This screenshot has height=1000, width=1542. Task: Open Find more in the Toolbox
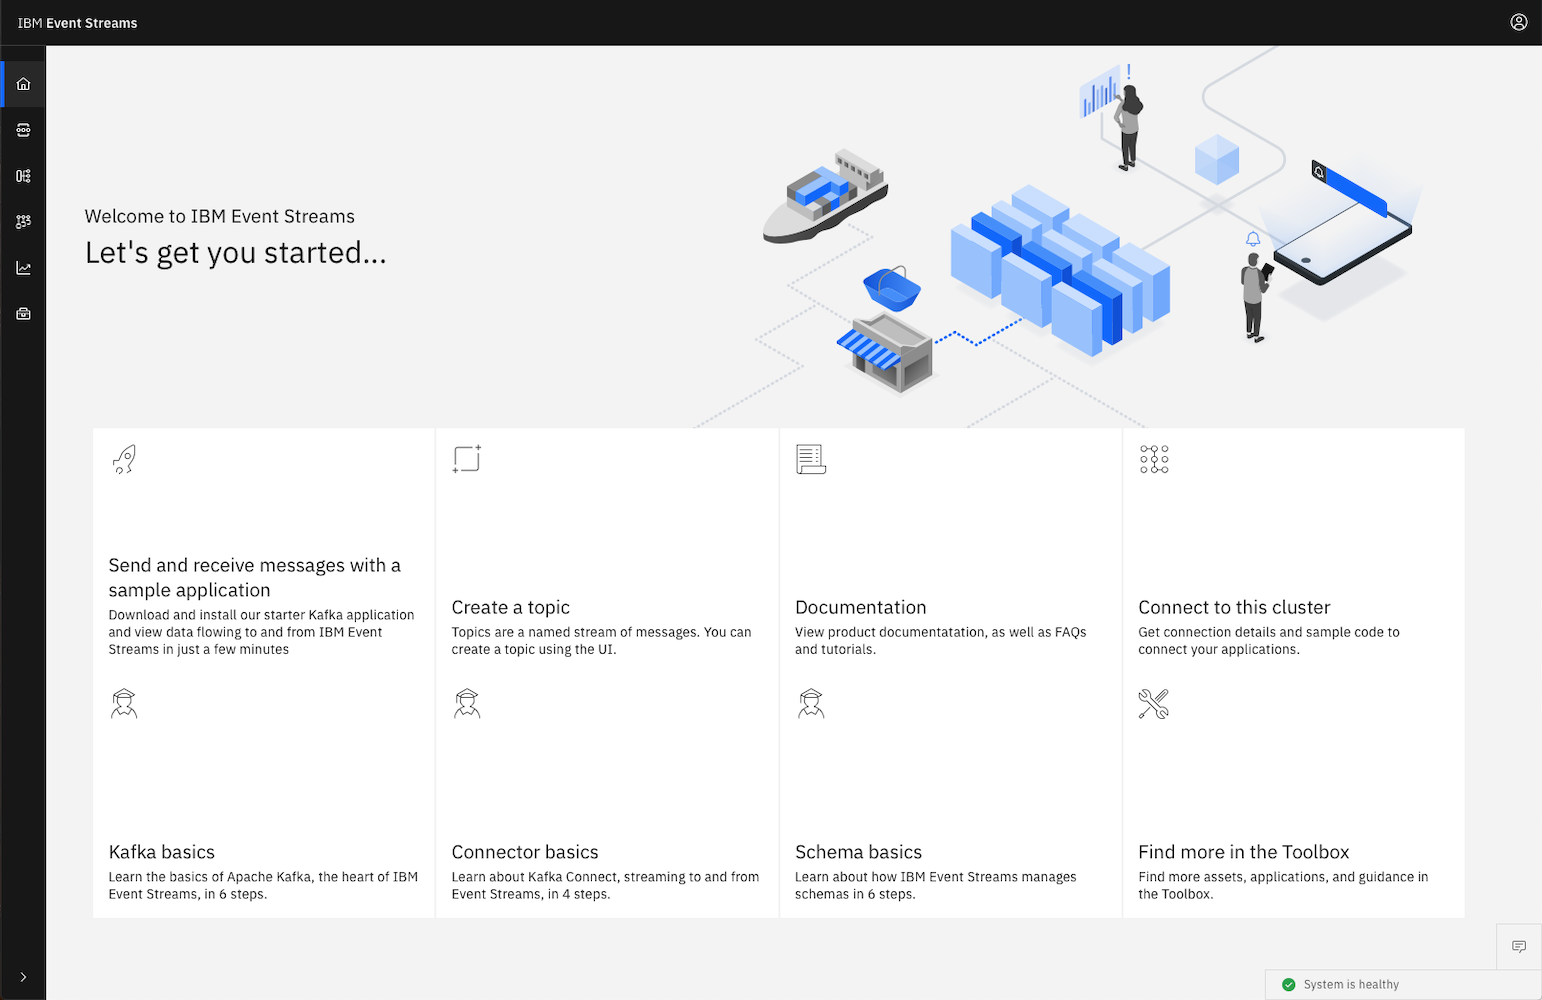point(1244,852)
